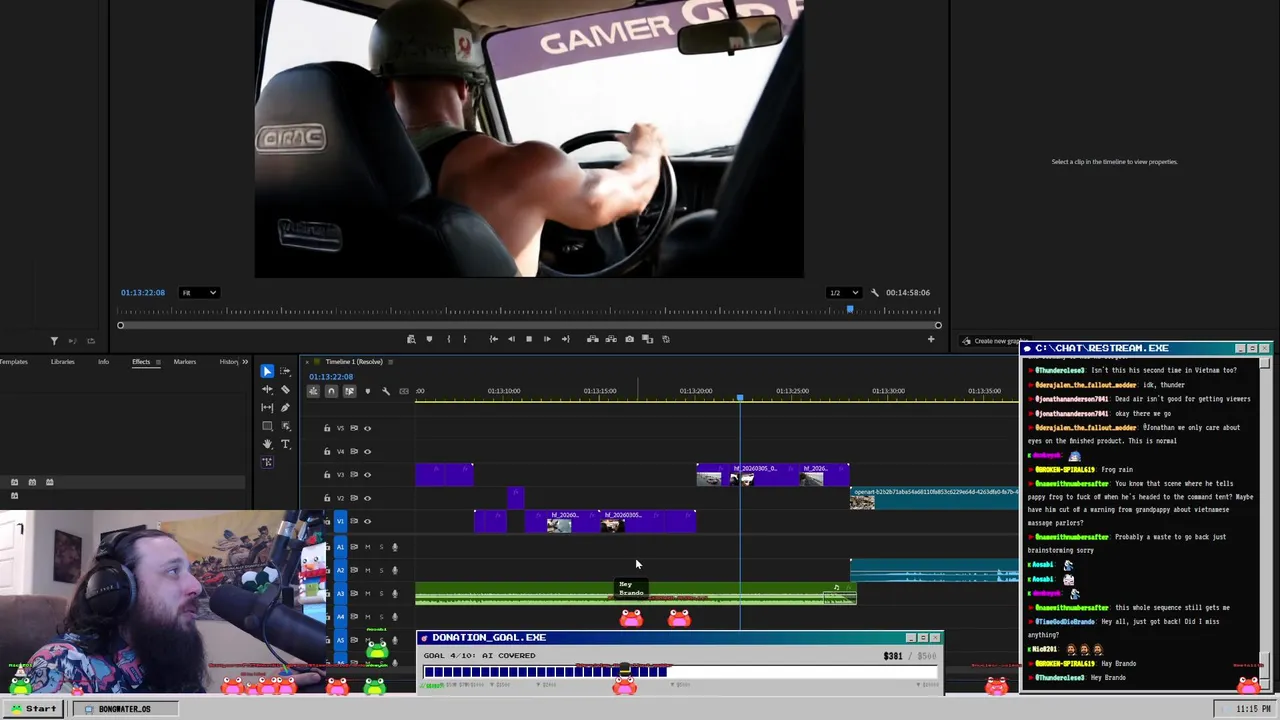Select the Type tool
Image resolution: width=1280 pixels, height=720 pixels.
click(x=285, y=444)
